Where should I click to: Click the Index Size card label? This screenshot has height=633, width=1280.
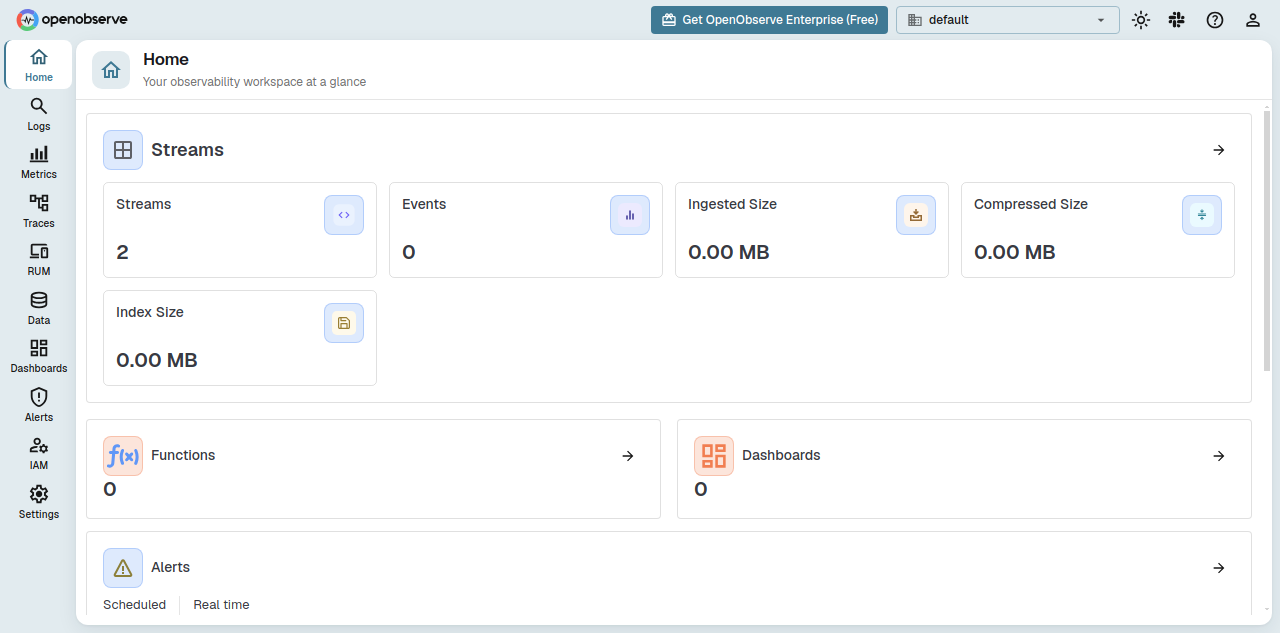point(150,312)
